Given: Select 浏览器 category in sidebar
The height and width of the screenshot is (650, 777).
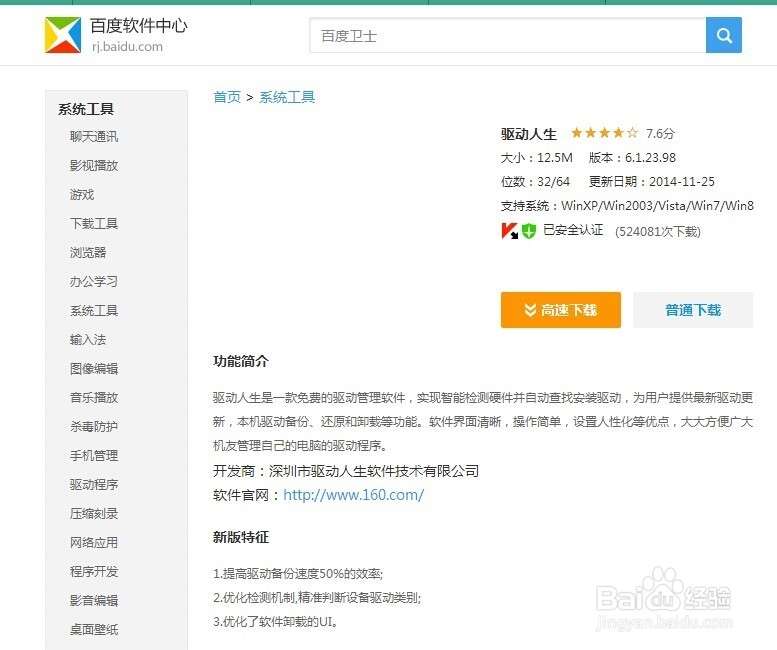Looking at the screenshot, I should [88, 252].
